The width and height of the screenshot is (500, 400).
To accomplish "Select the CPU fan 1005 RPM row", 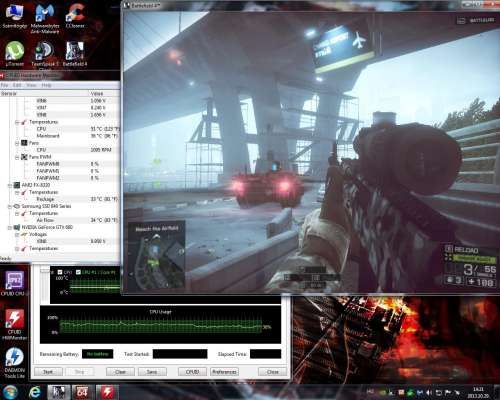I will (60, 150).
